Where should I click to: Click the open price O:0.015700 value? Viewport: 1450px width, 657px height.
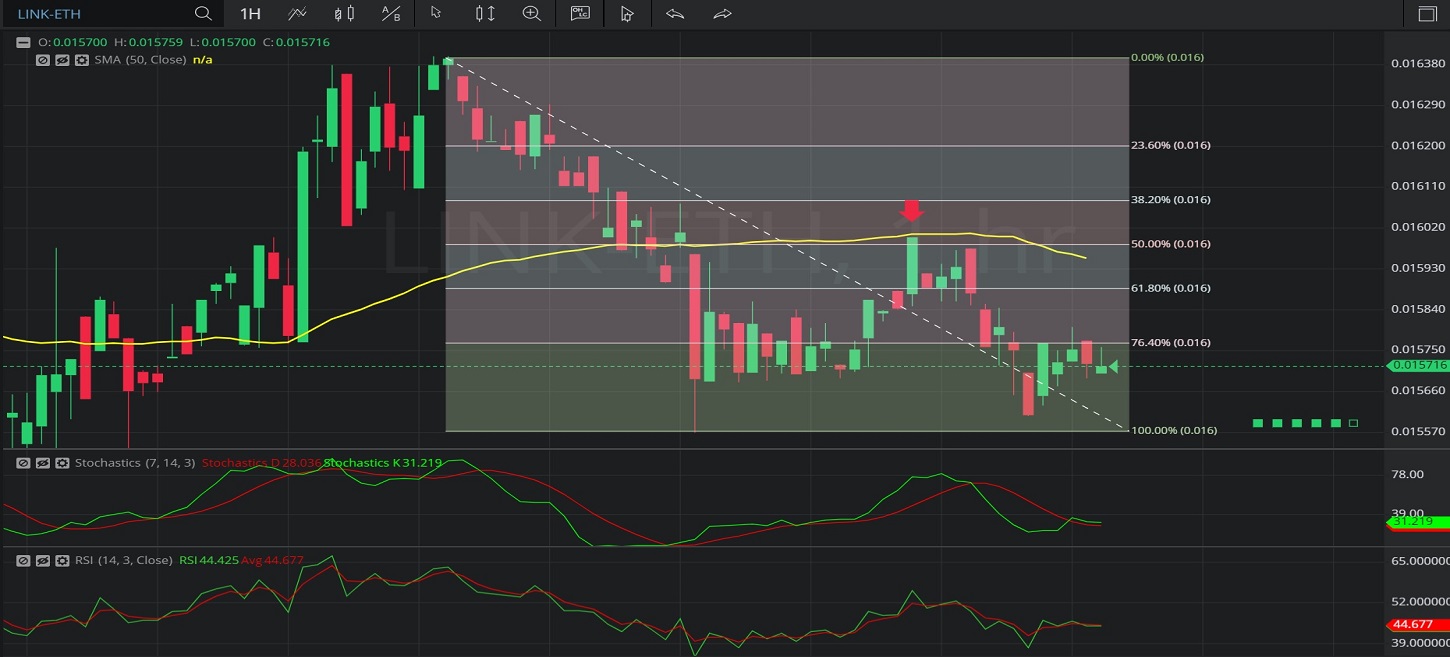[73, 43]
